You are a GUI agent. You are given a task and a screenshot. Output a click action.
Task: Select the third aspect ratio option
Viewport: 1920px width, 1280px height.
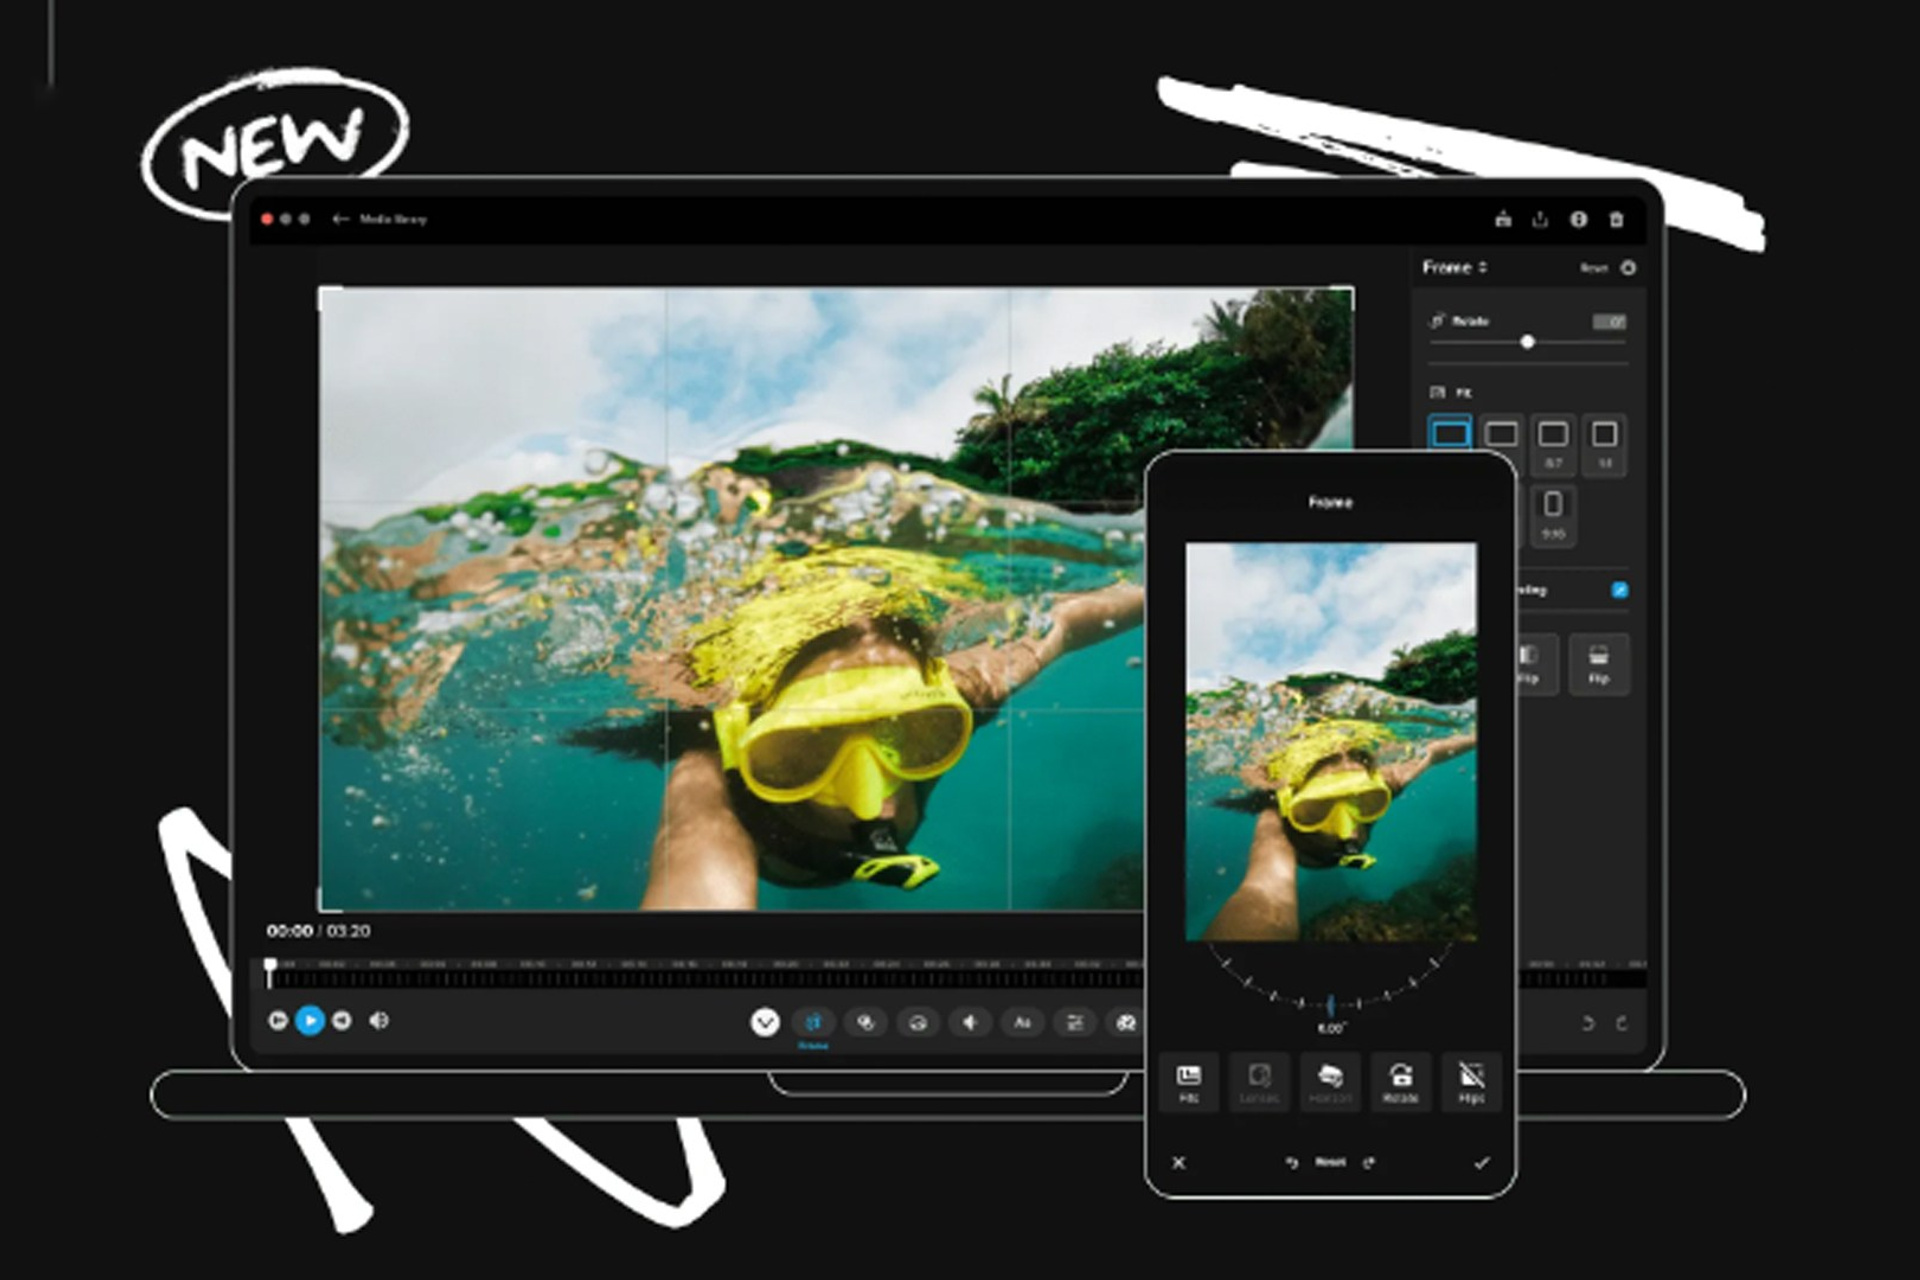1553,444
